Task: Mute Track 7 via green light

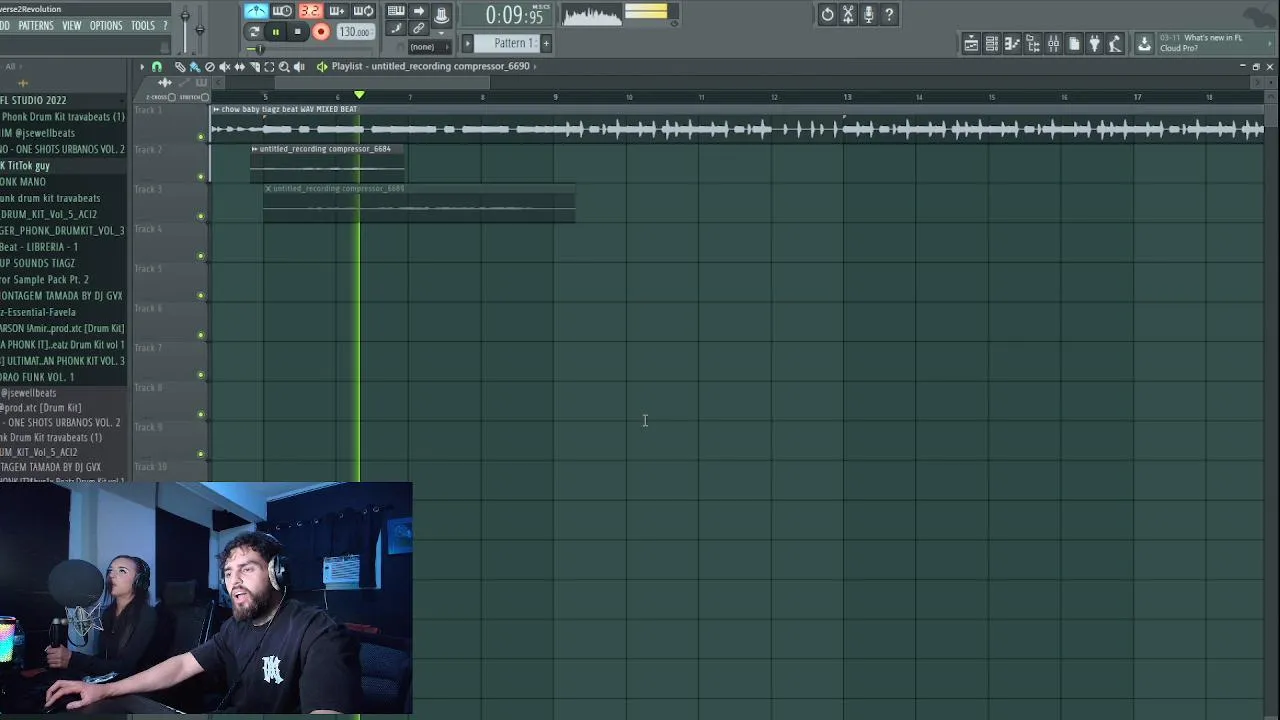Action: (201, 375)
